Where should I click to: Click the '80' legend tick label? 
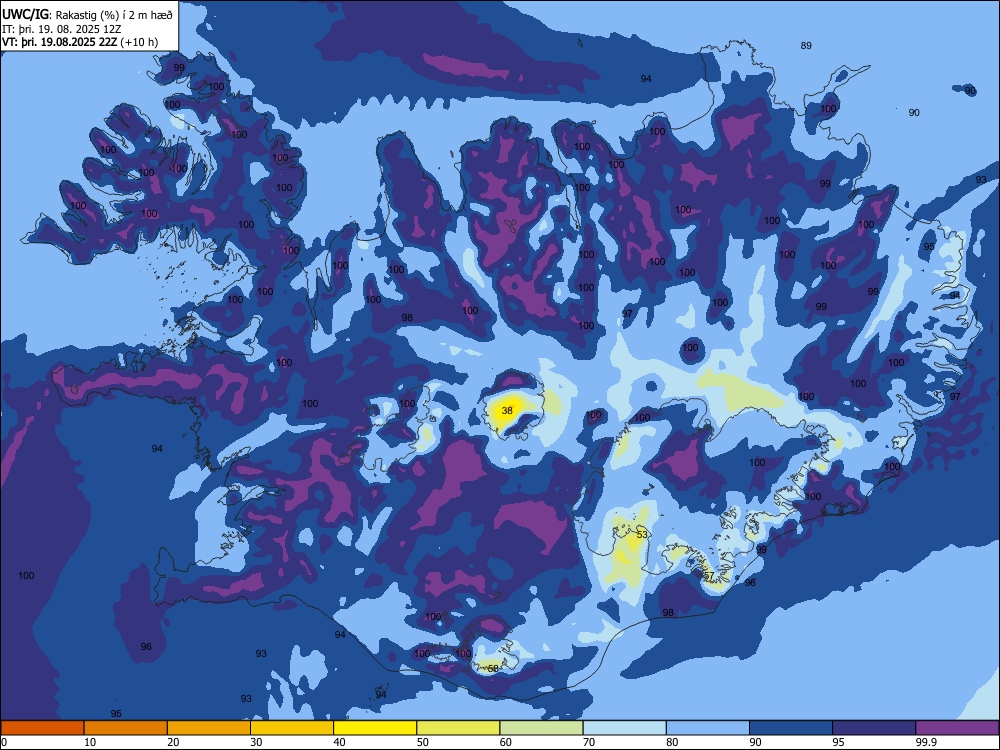pos(672,742)
